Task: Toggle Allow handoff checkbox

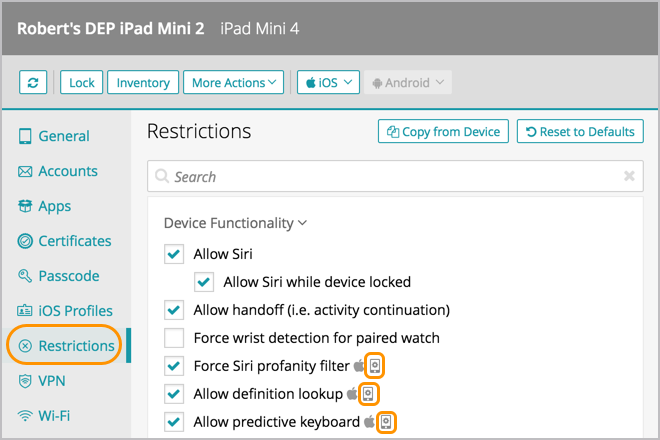Action: [174, 310]
